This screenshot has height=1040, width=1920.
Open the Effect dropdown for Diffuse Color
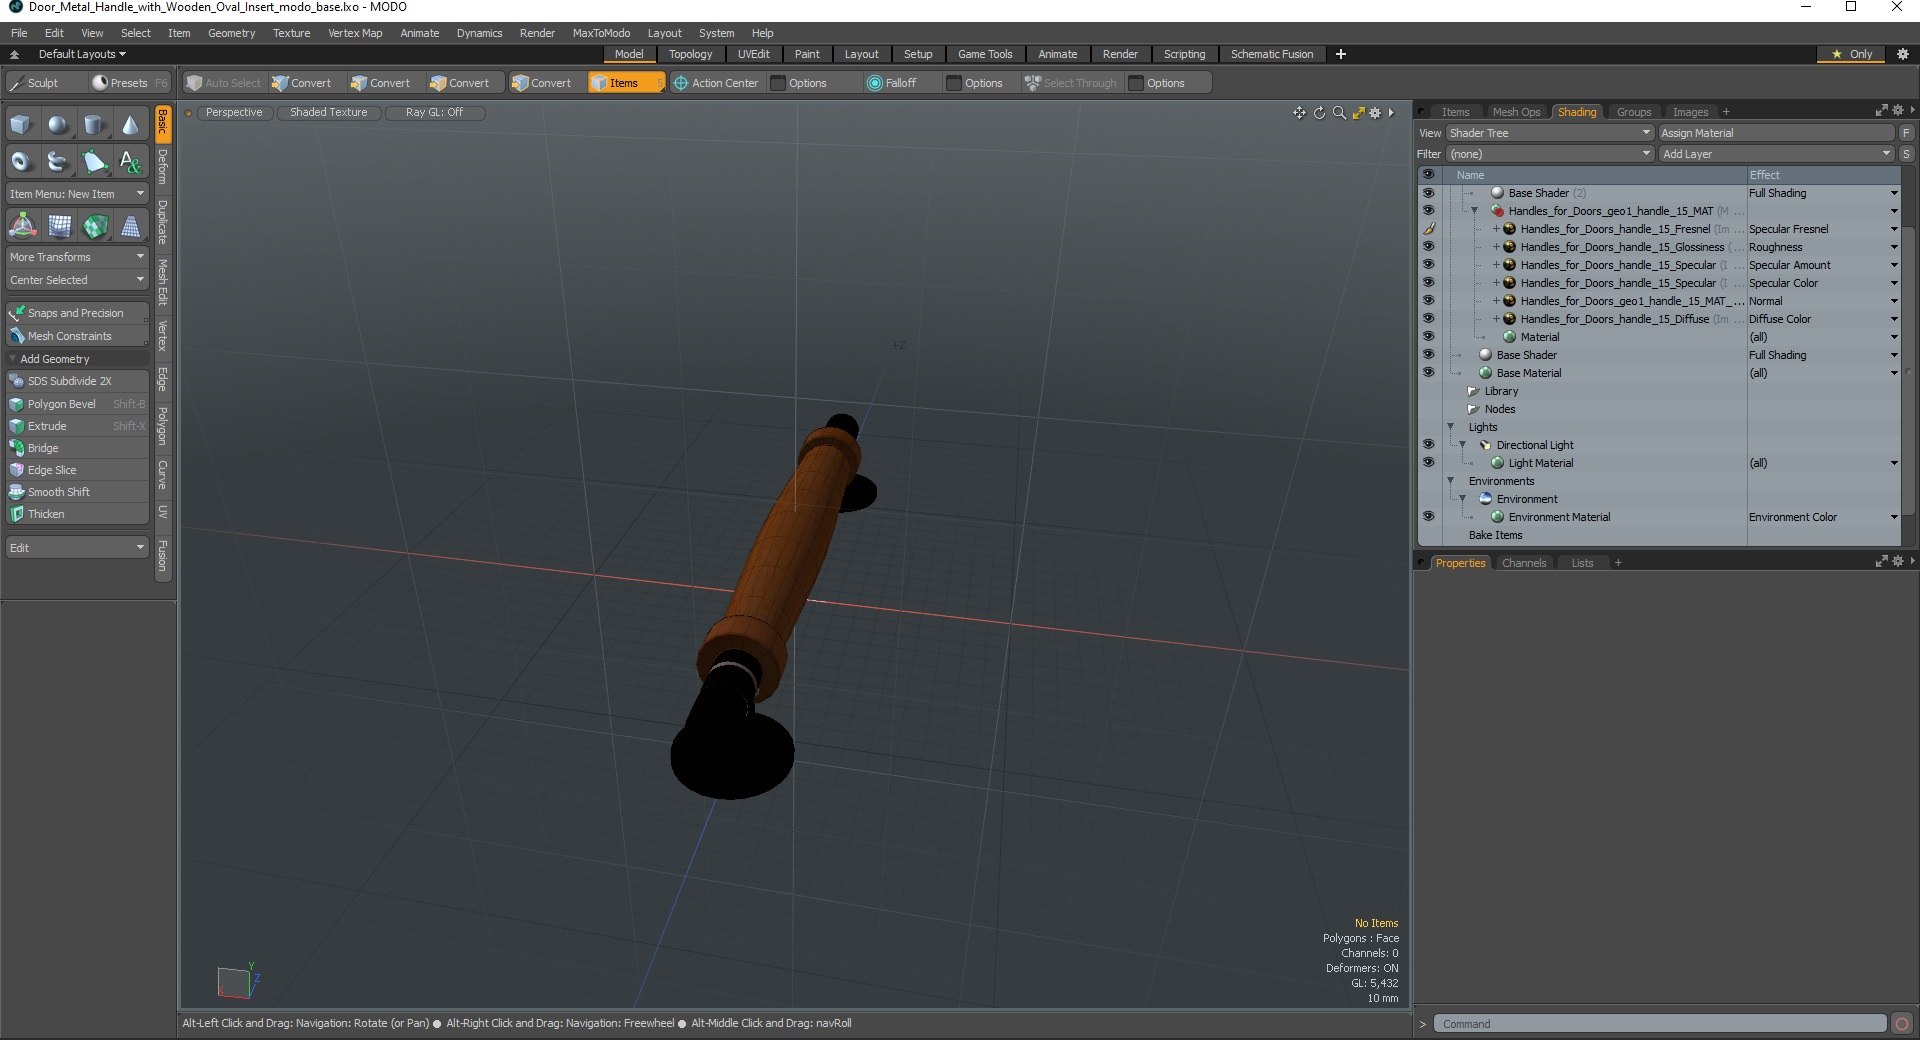pos(1893,319)
